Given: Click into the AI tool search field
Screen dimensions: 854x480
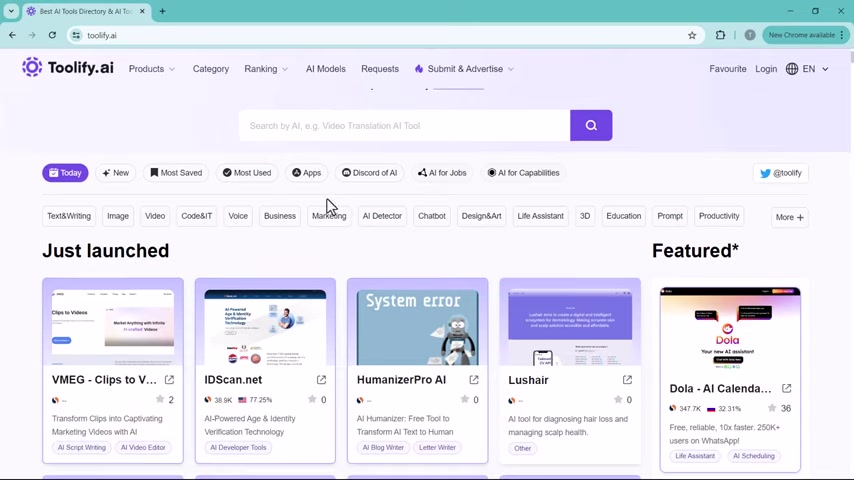Looking at the screenshot, I should pos(404,125).
